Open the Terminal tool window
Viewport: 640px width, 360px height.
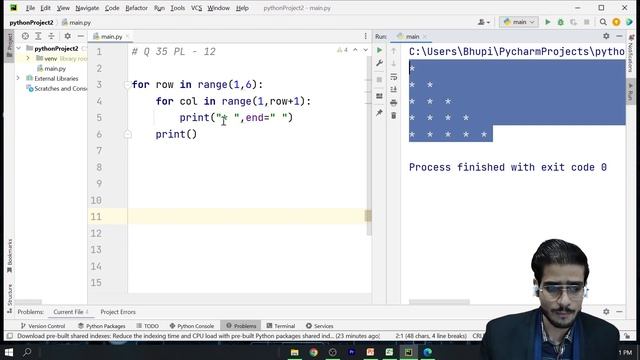(x=281, y=326)
